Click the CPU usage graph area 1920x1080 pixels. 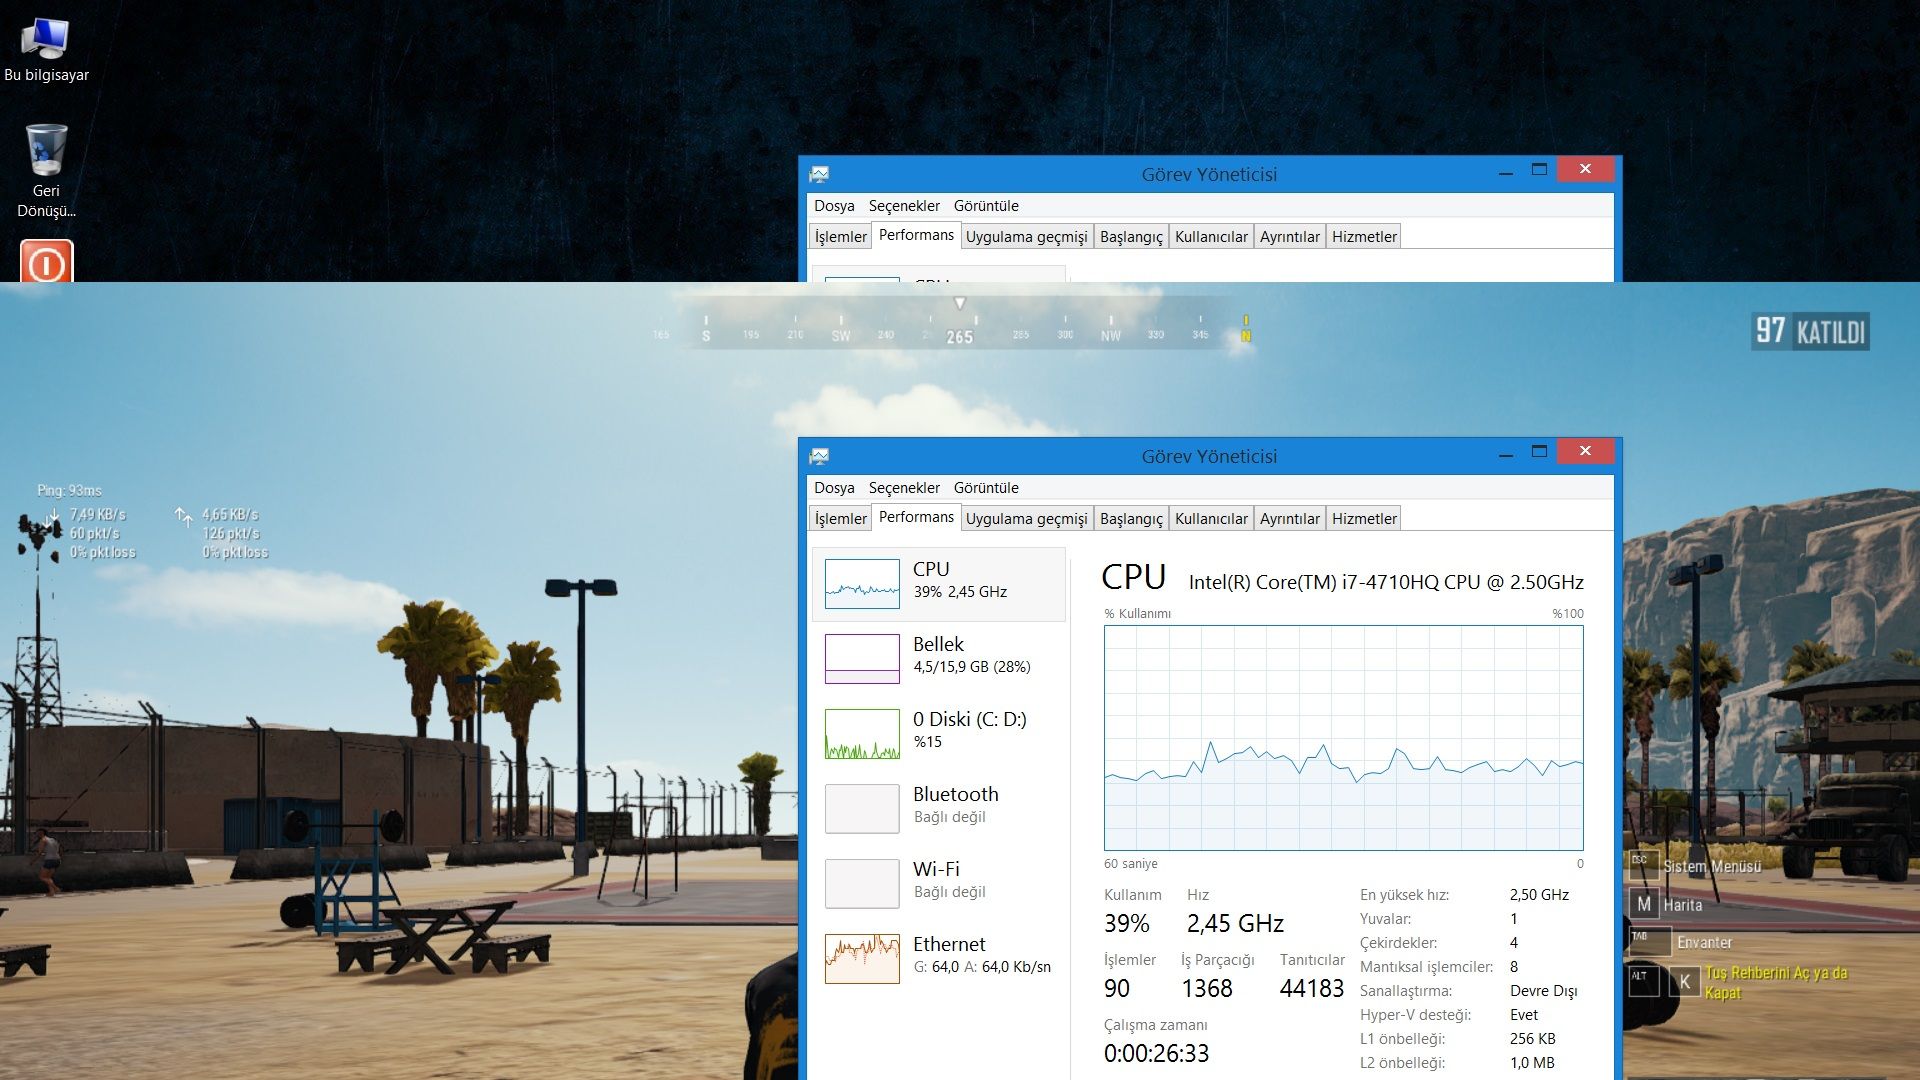point(1343,738)
